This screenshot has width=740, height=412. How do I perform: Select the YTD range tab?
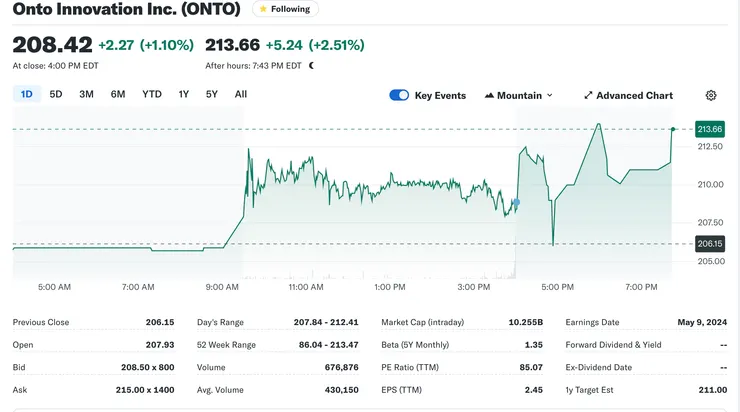pos(152,94)
